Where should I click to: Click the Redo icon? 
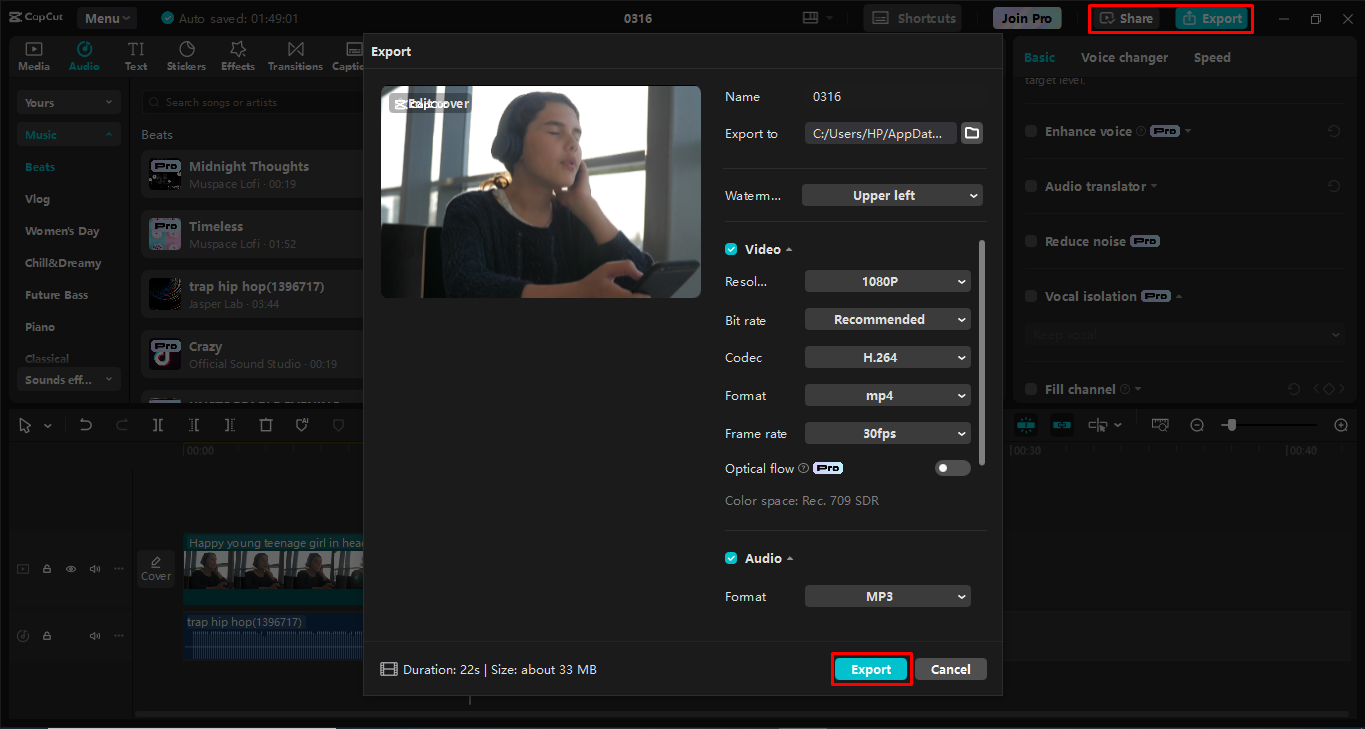tap(121, 424)
